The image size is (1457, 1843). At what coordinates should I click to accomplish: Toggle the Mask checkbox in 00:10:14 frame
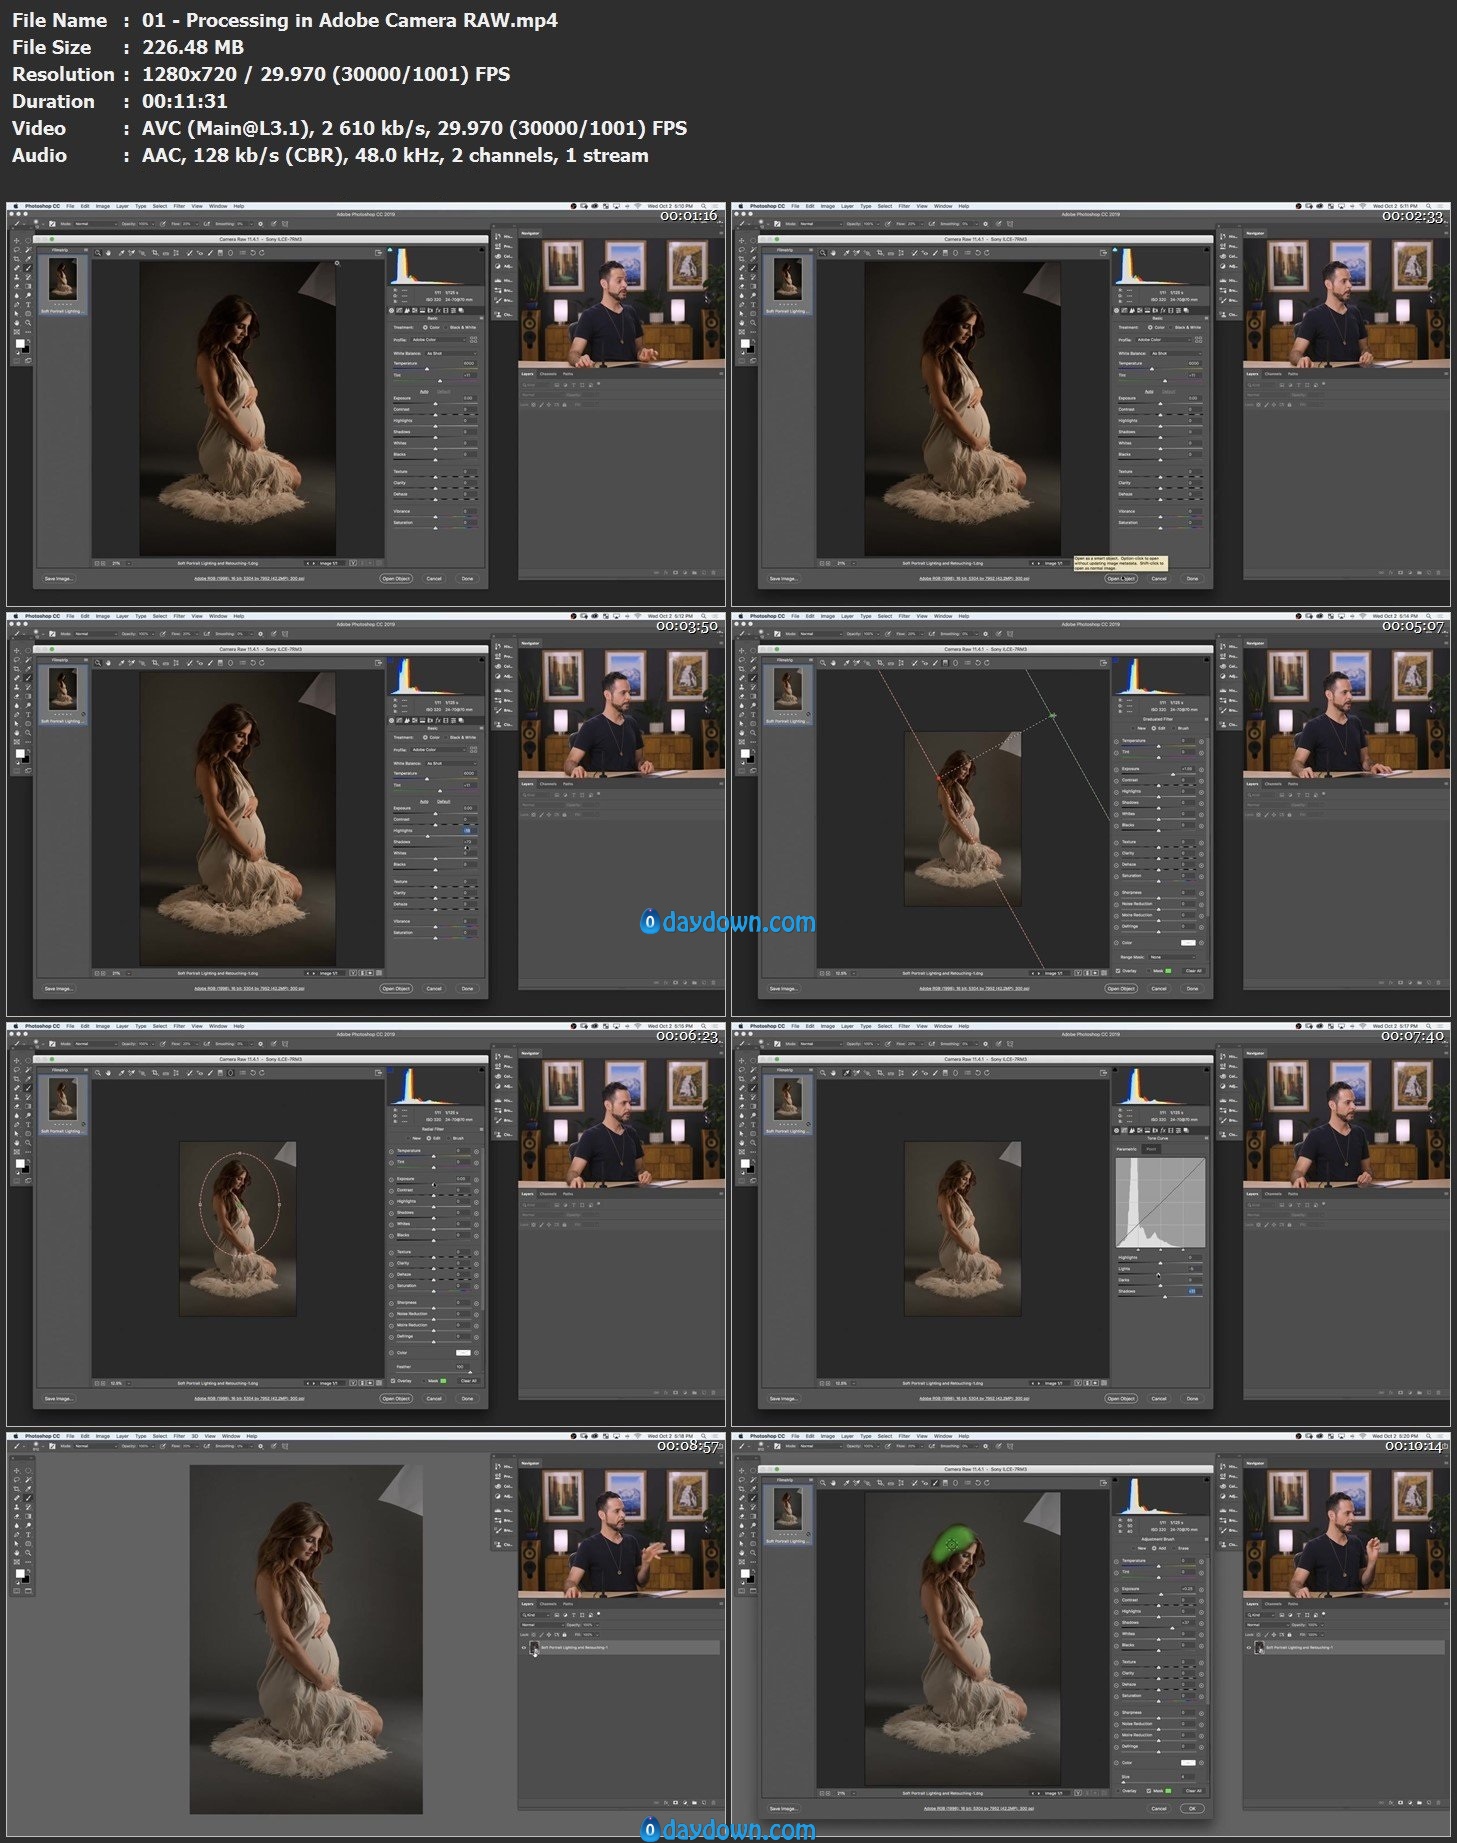click(x=1149, y=1790)
